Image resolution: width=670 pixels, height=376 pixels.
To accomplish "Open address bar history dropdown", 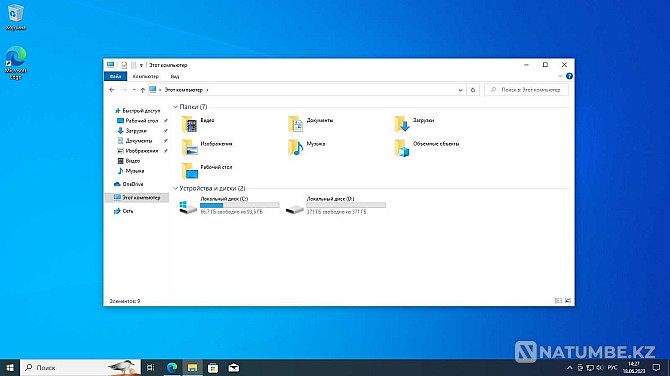I will coord(460,90).
